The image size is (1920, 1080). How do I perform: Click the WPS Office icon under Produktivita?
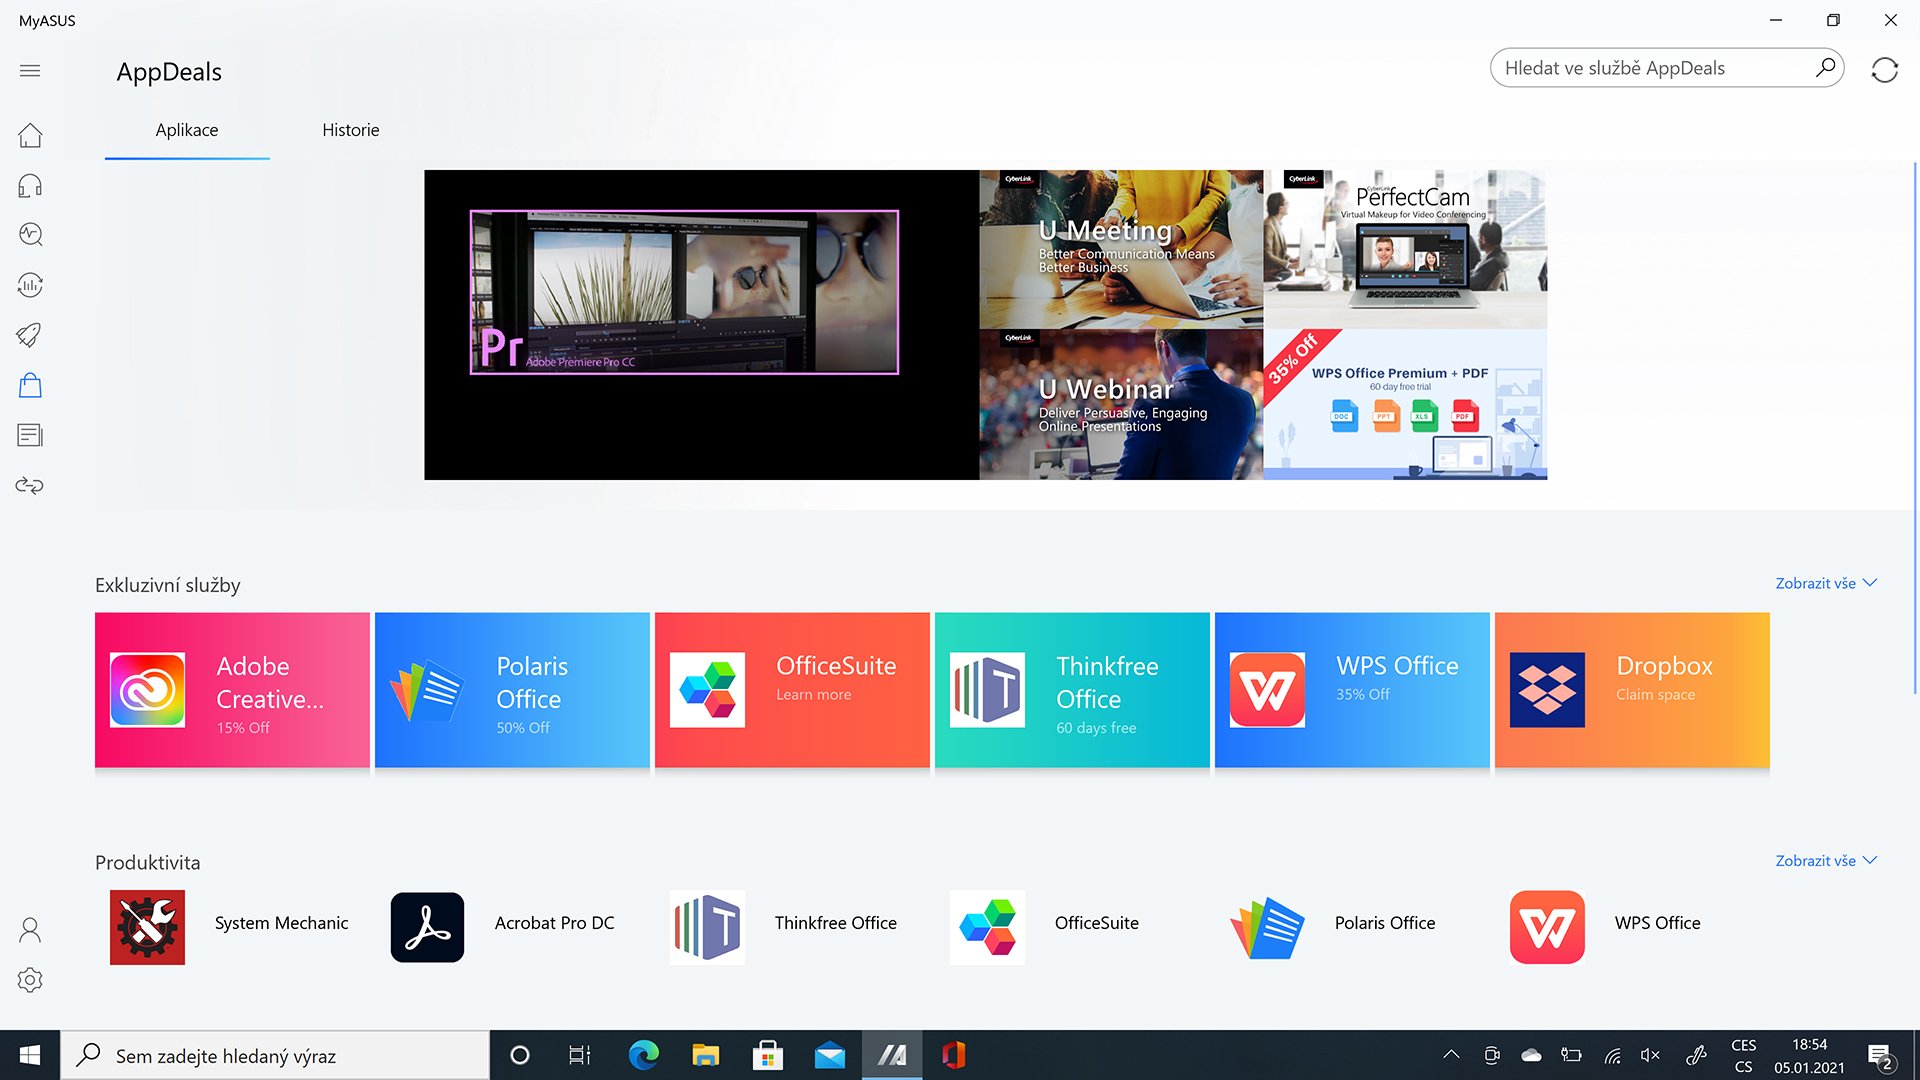pos(1547,927)
